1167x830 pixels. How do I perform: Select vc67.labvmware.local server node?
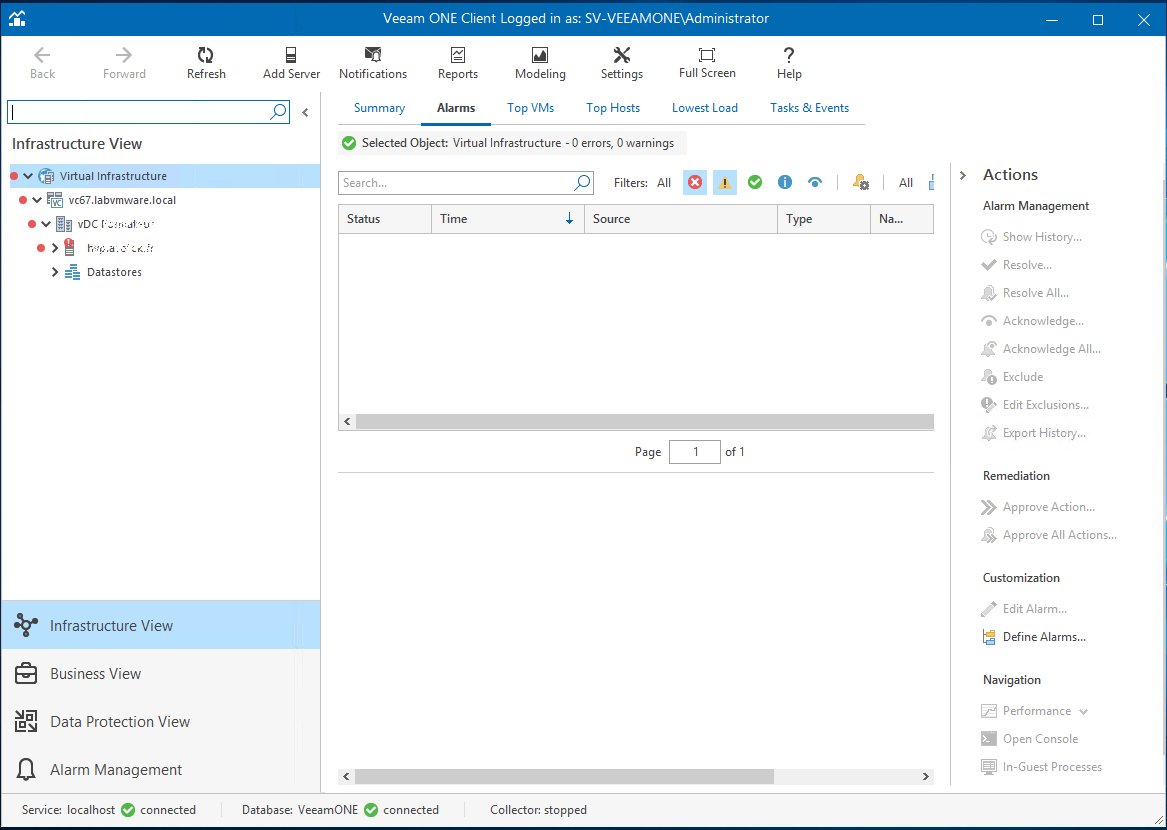click(x=122, y=200)
